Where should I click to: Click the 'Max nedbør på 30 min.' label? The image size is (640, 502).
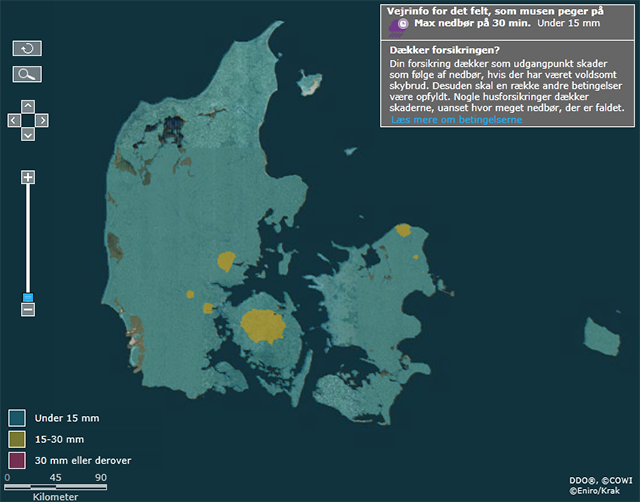(472, 23)
